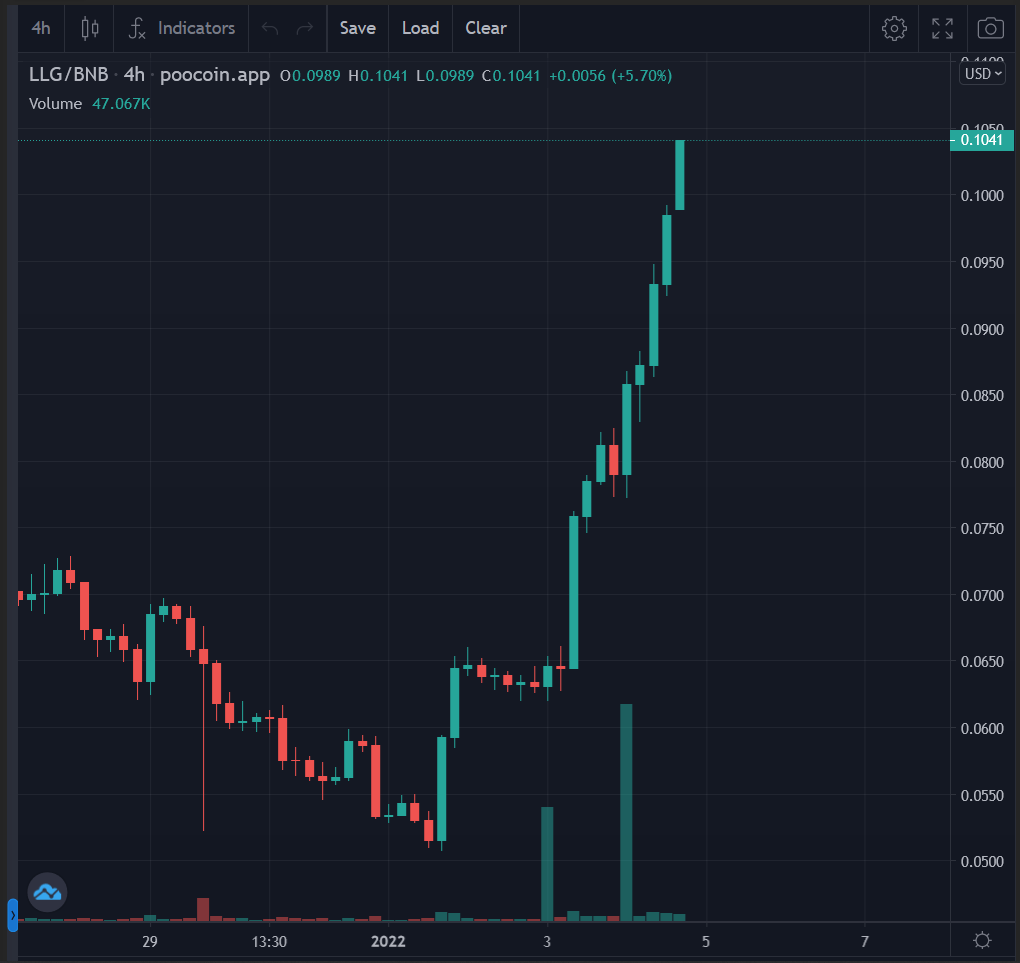Image resolution: width=1020 pixels, height=963 pixels.
Task: Click the 0.0600 price axis label
Action: (982, 728)
